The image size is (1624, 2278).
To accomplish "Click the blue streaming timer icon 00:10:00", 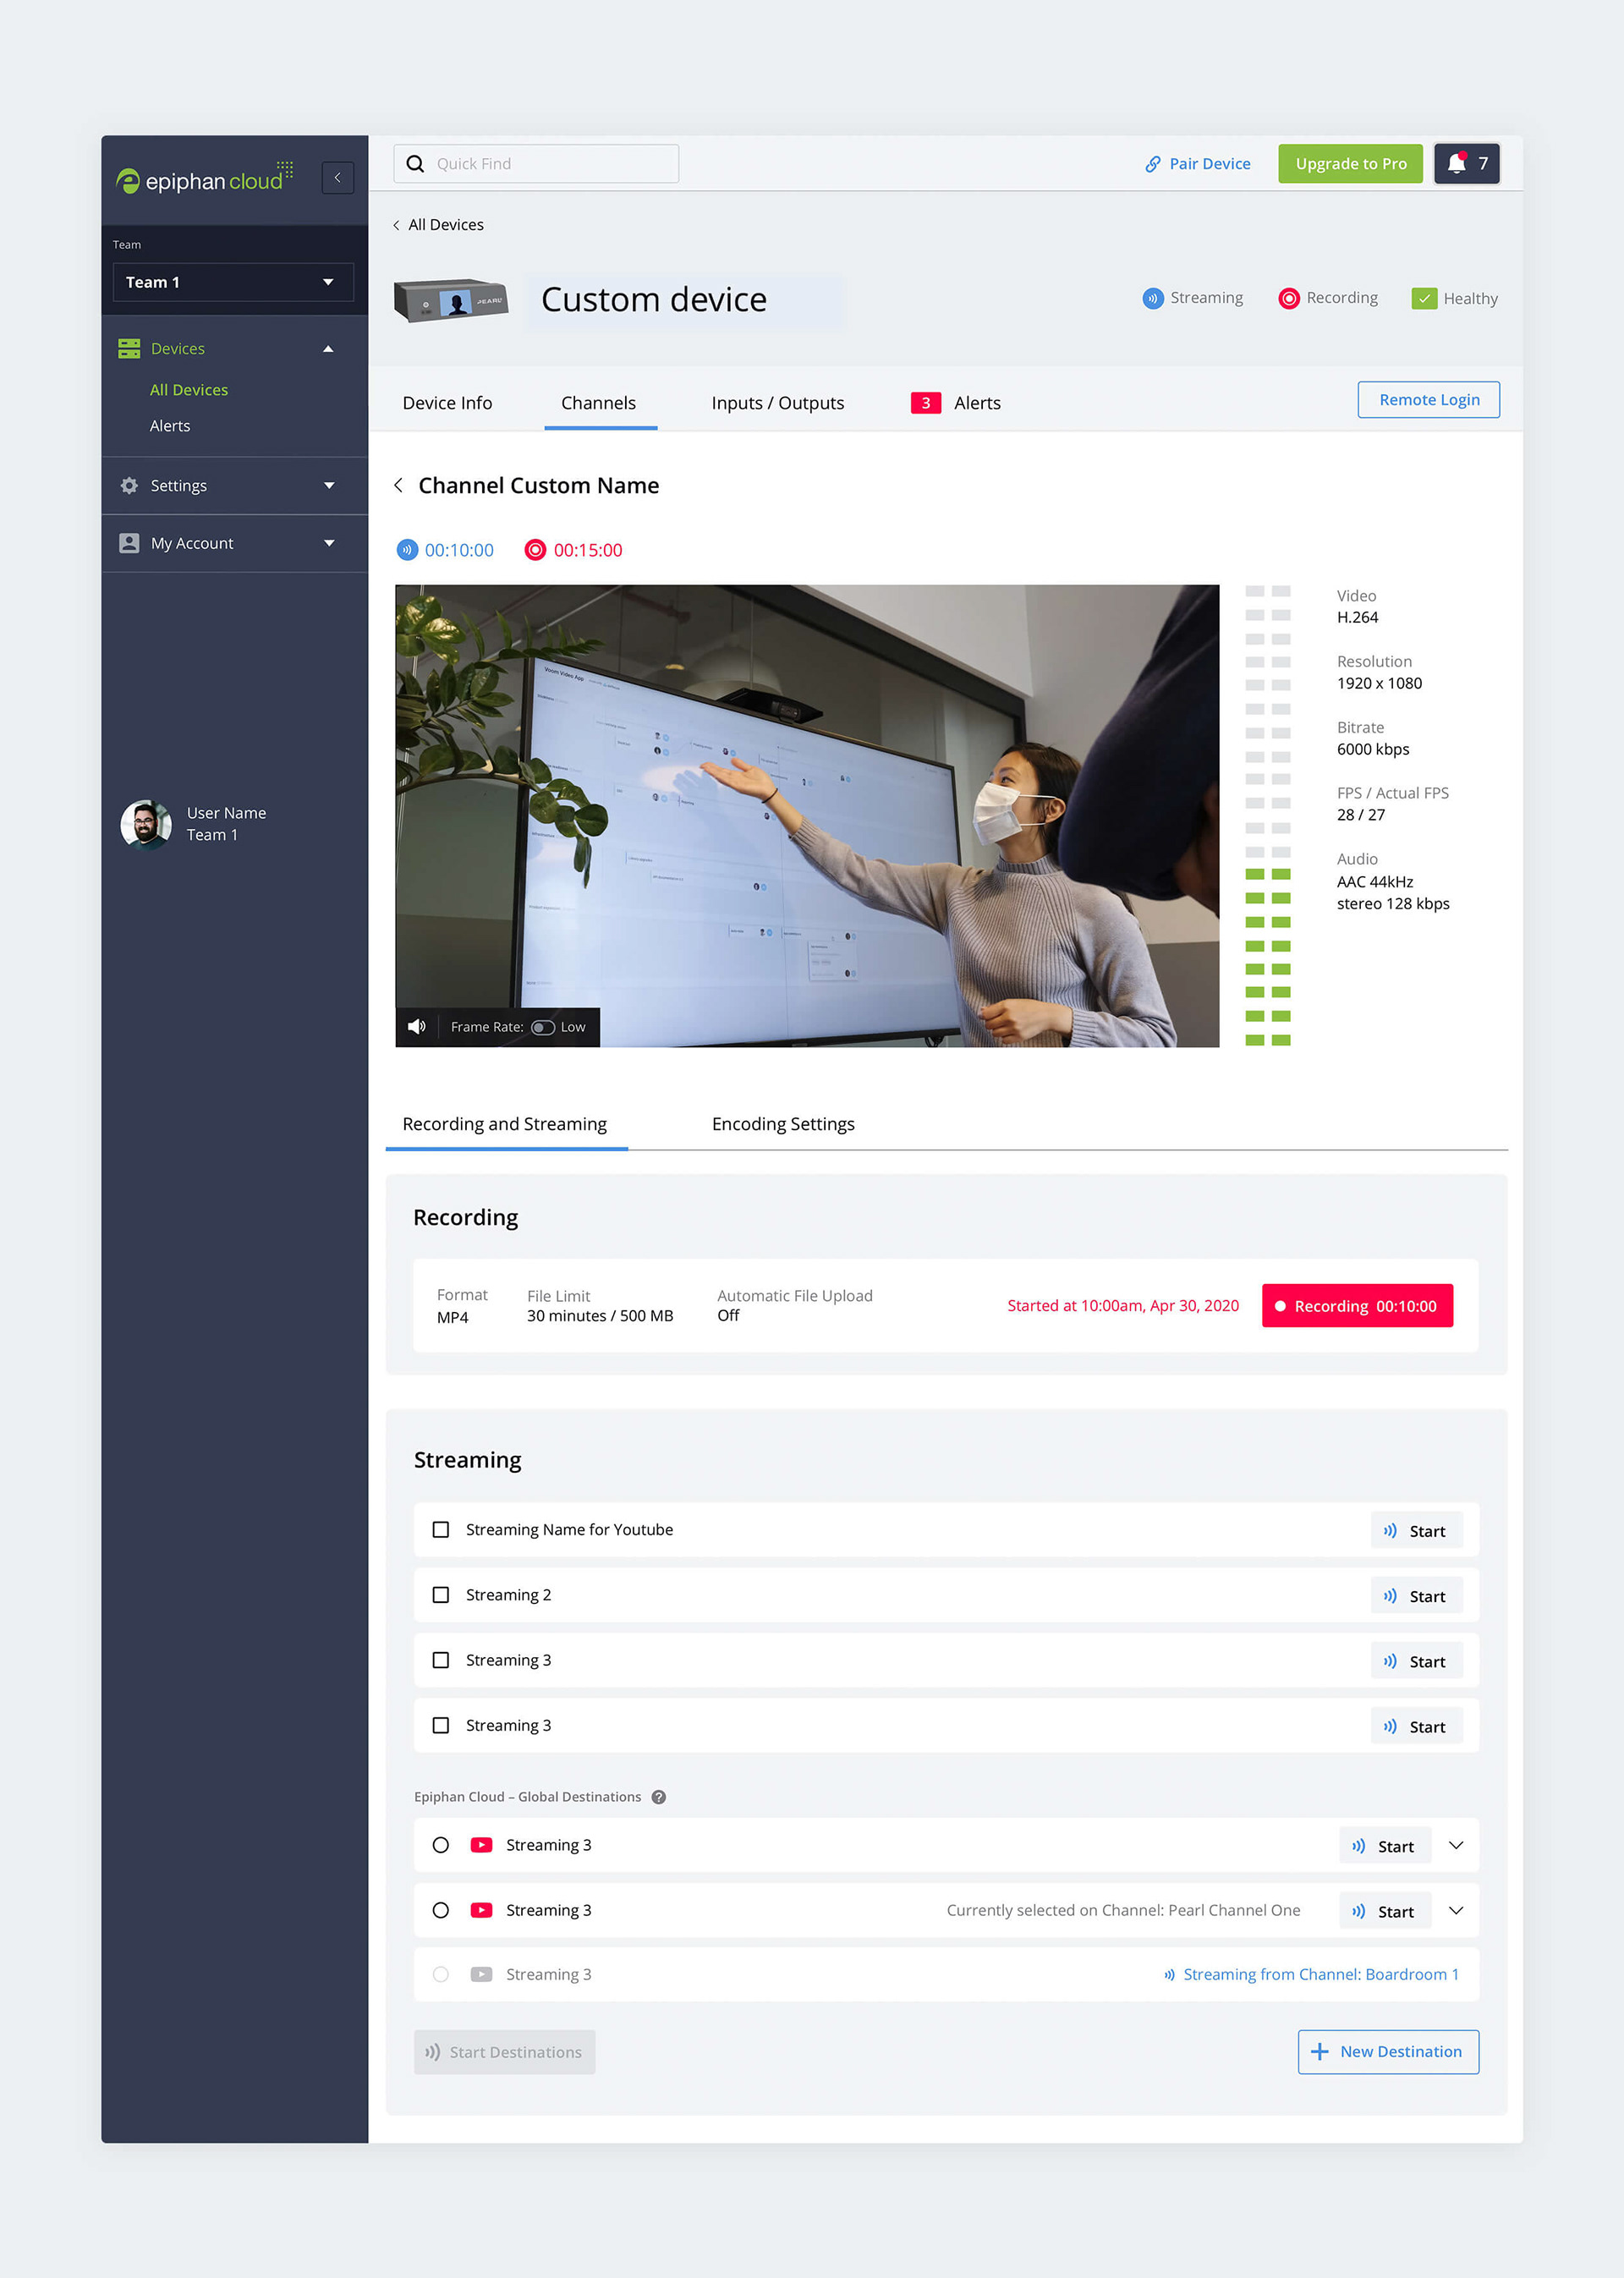I will coord(407,550).
